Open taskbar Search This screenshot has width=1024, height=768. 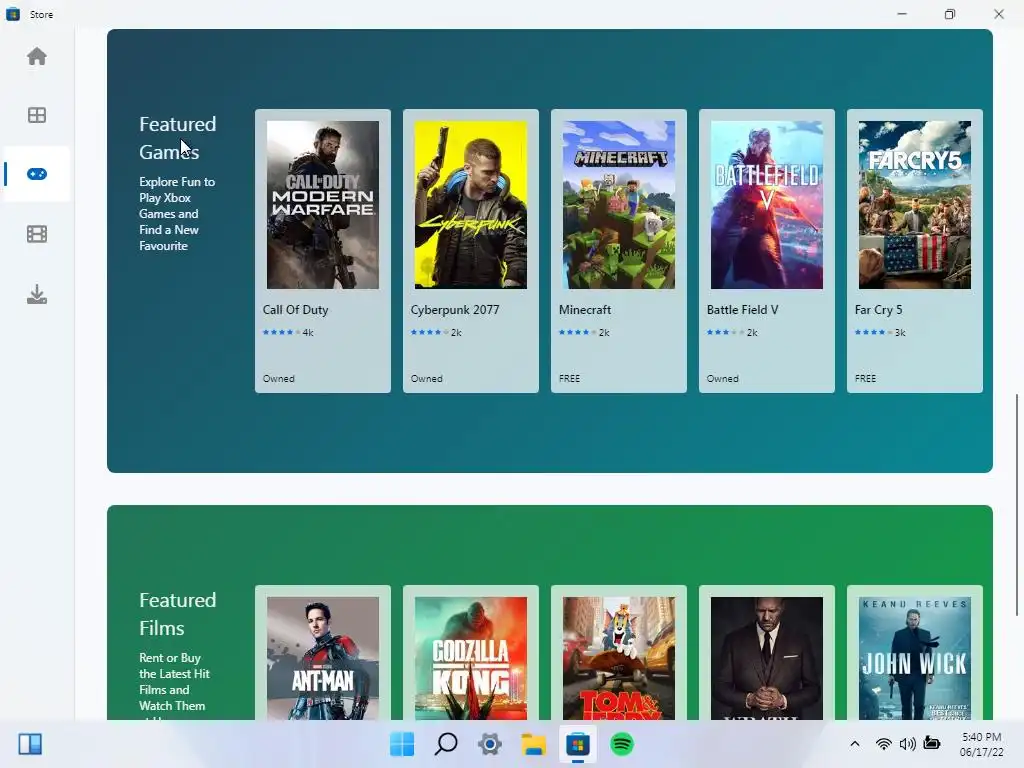tap(446, 744)
